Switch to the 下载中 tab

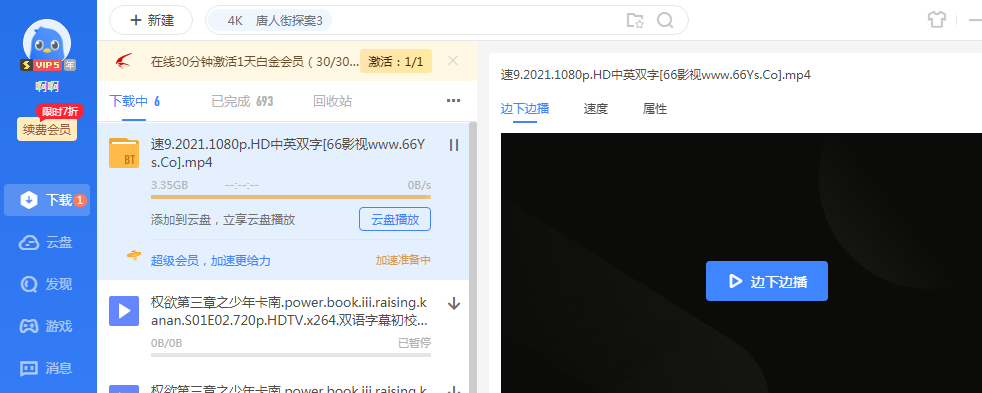135,101
